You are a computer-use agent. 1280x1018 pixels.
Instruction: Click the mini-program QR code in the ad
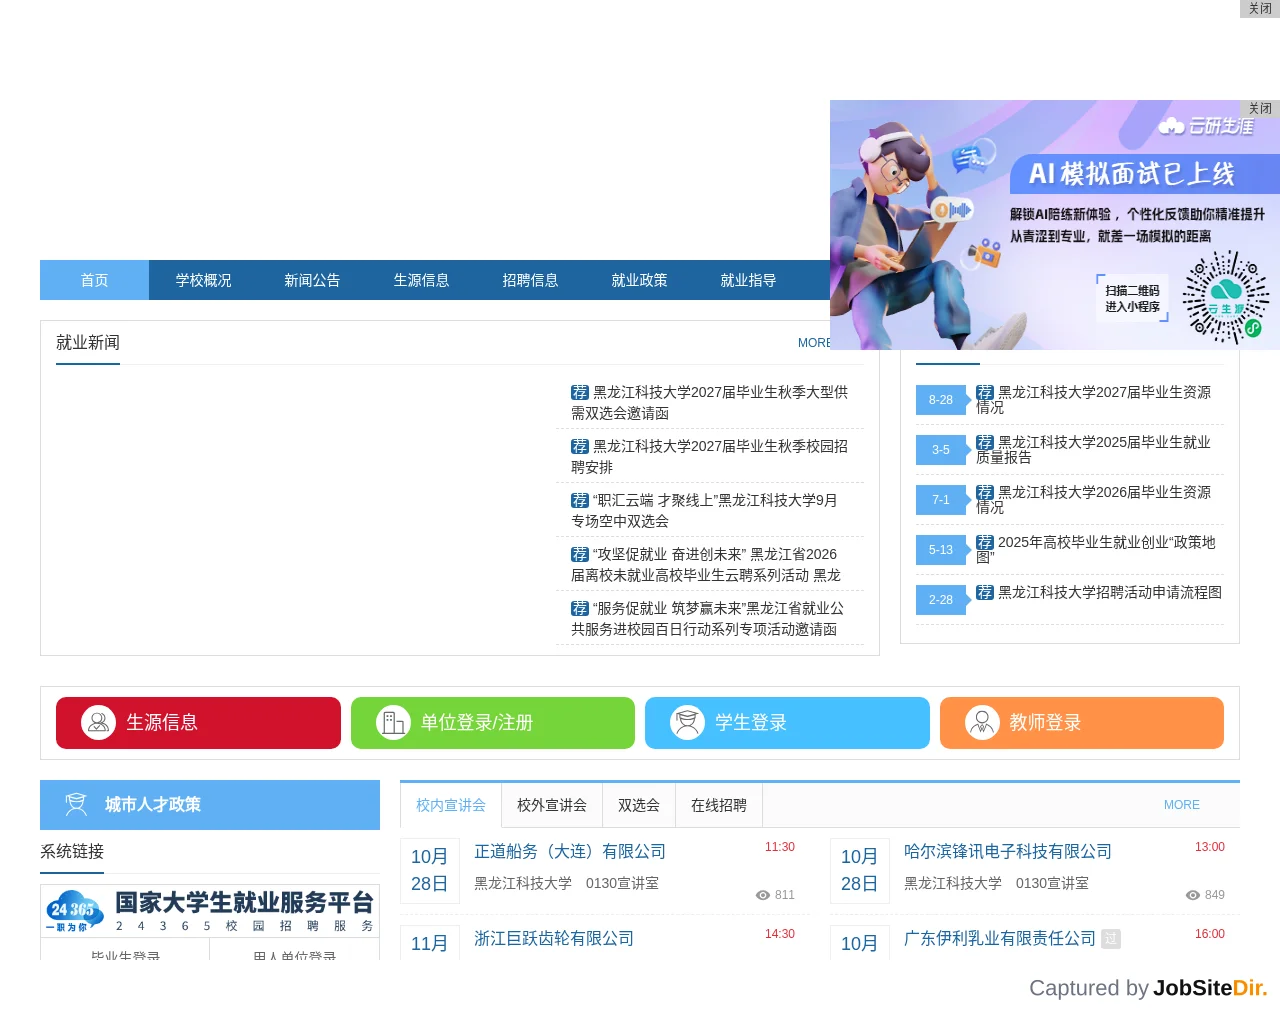click(x=1225, y=298)
